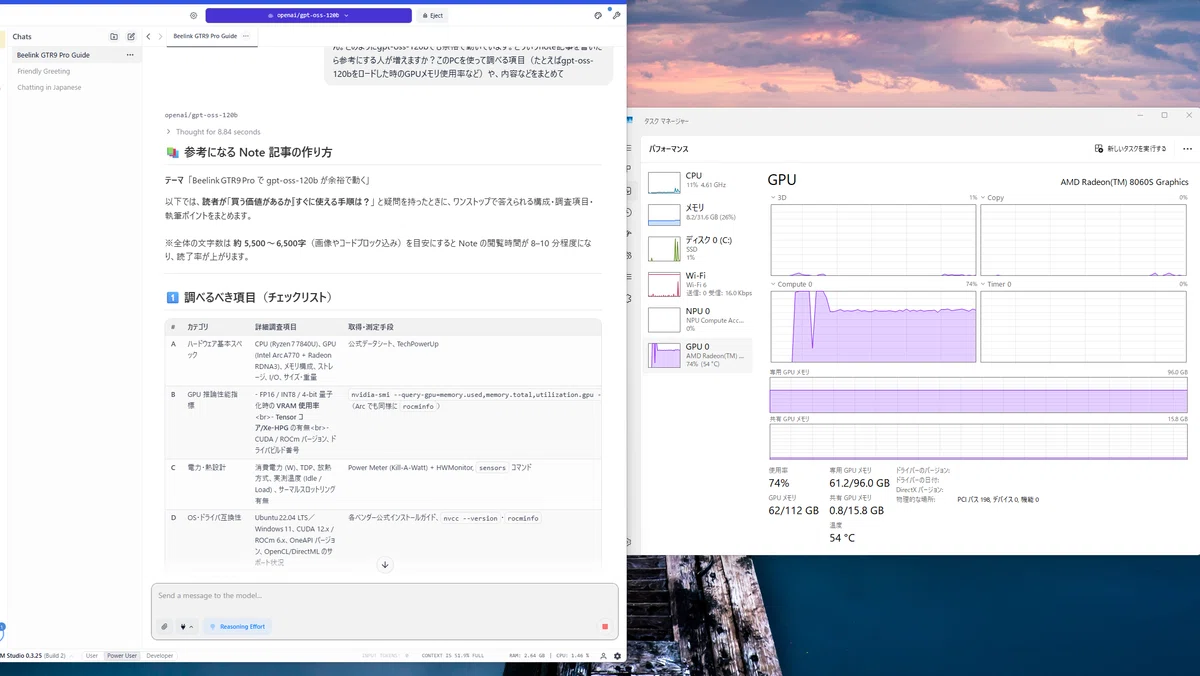
Task: Open the Copy graph engine dropdown
Action: (x=993, y=198)
